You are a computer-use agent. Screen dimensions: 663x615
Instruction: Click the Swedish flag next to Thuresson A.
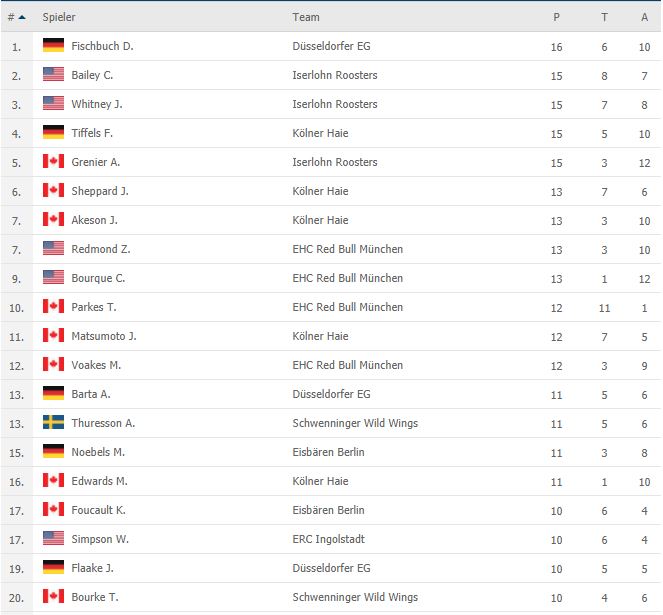[x=53, y=422]
